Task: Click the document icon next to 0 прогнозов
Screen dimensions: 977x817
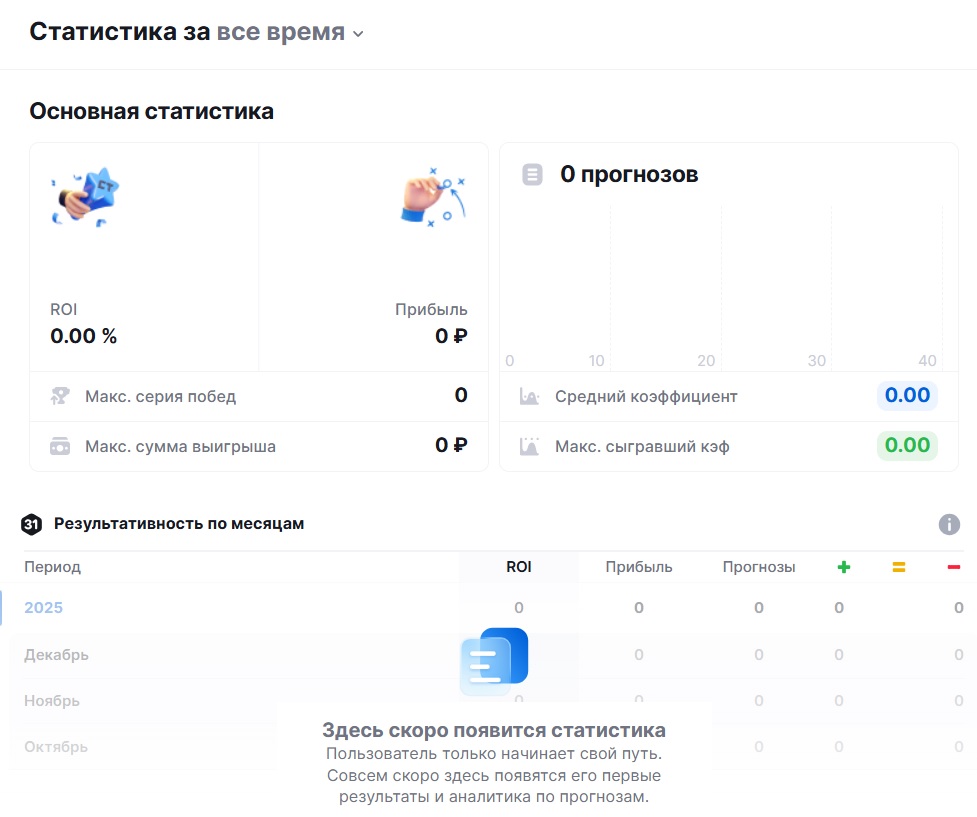Action: click(530, 174)
